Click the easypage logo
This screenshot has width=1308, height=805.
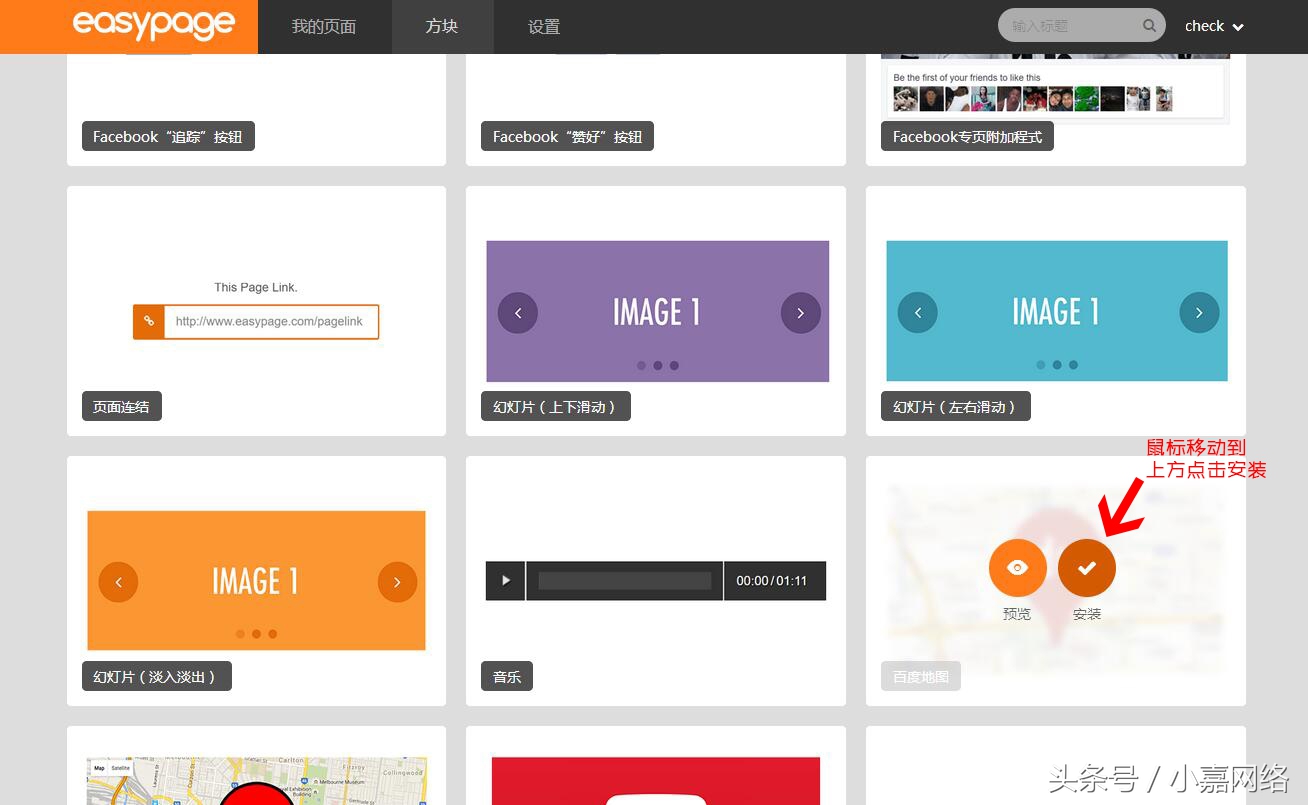click(154, 25)
